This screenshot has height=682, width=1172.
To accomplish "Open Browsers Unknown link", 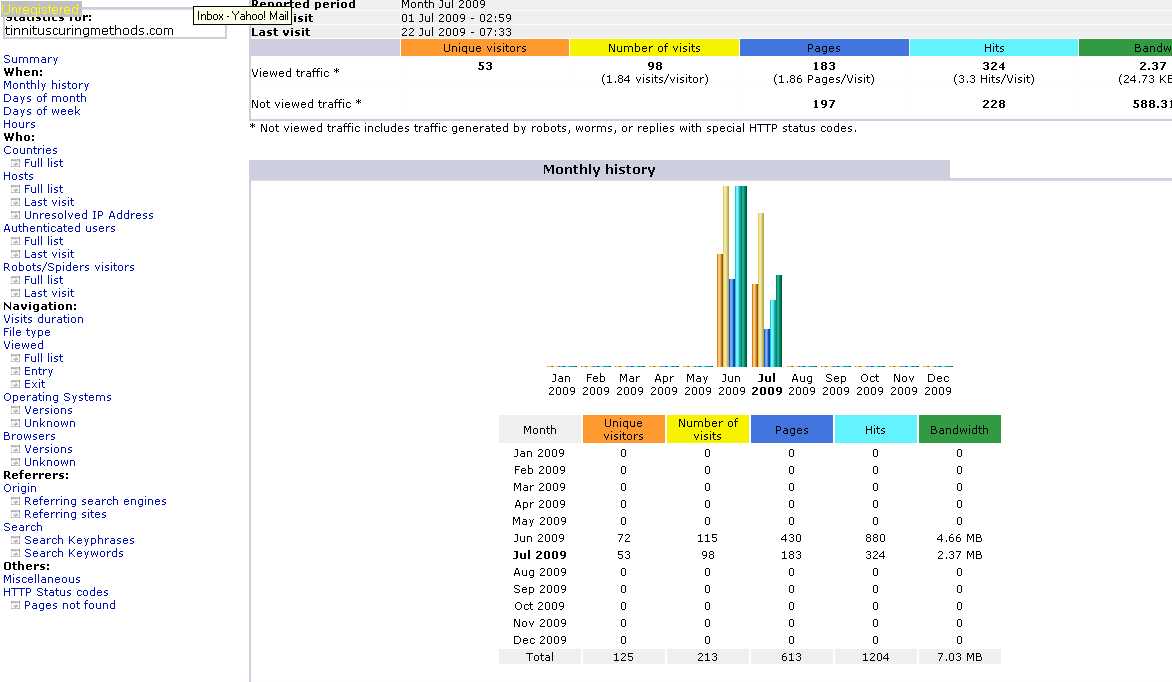I will click(x=49, y=462).
